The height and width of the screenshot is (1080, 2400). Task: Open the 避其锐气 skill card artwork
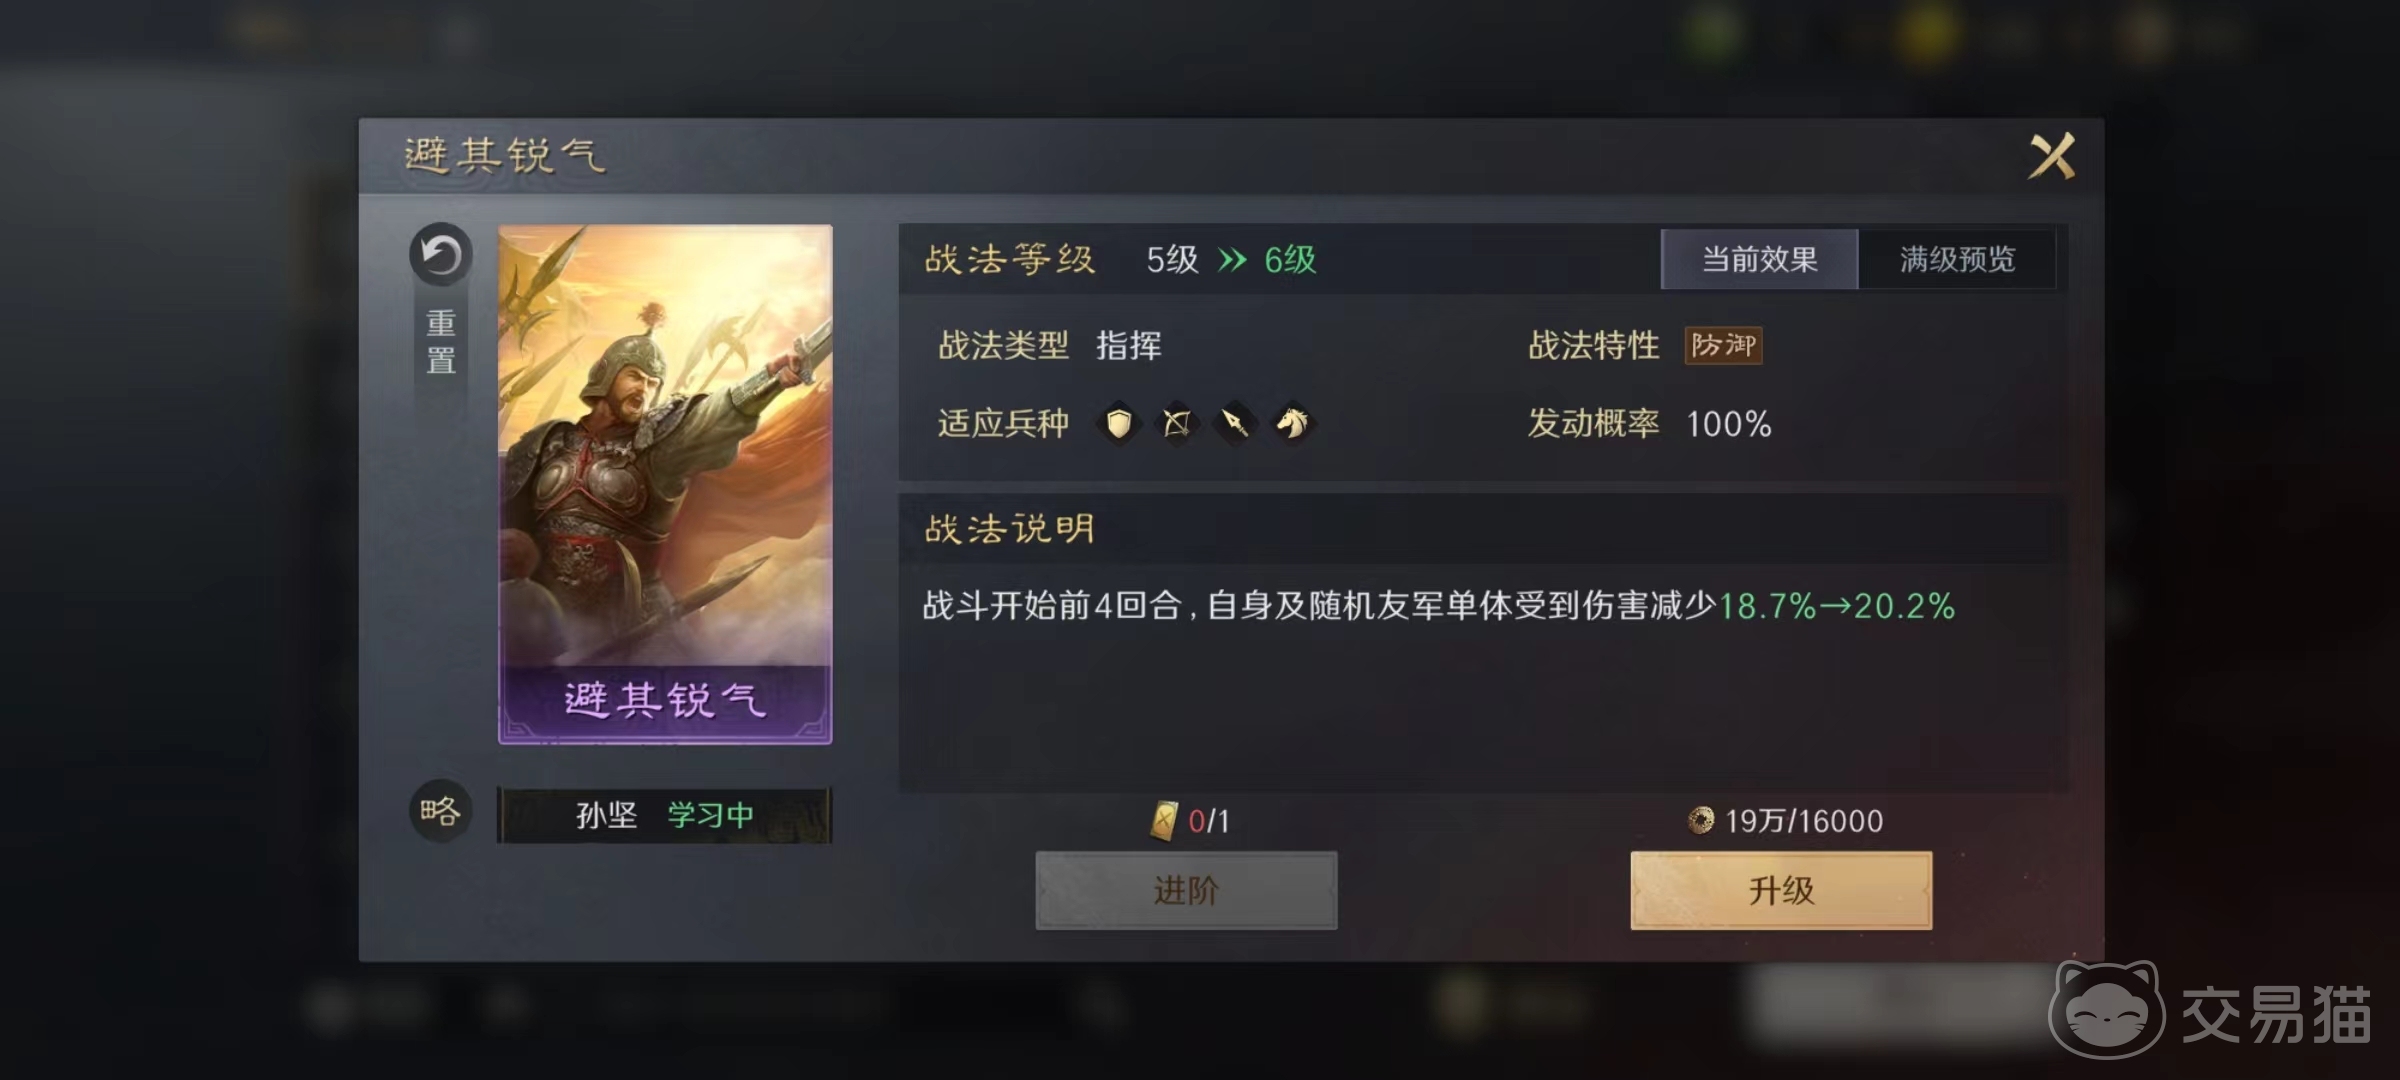[x=665, y=484]
